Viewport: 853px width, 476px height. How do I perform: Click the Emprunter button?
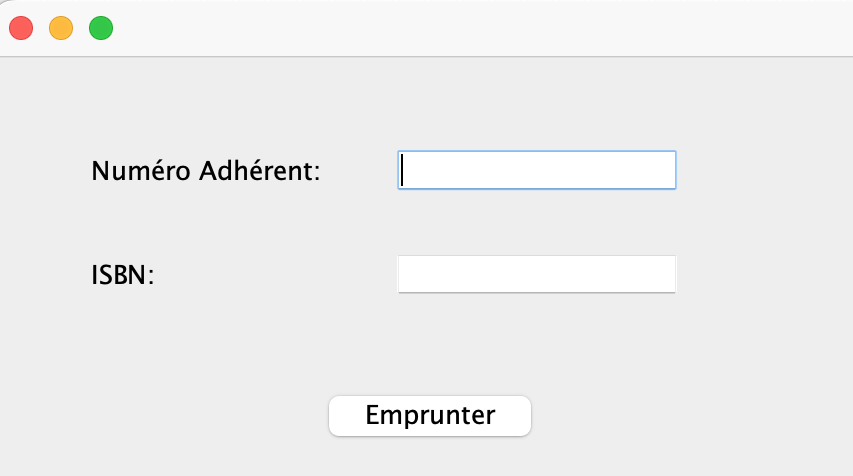(x=430, y=415)
